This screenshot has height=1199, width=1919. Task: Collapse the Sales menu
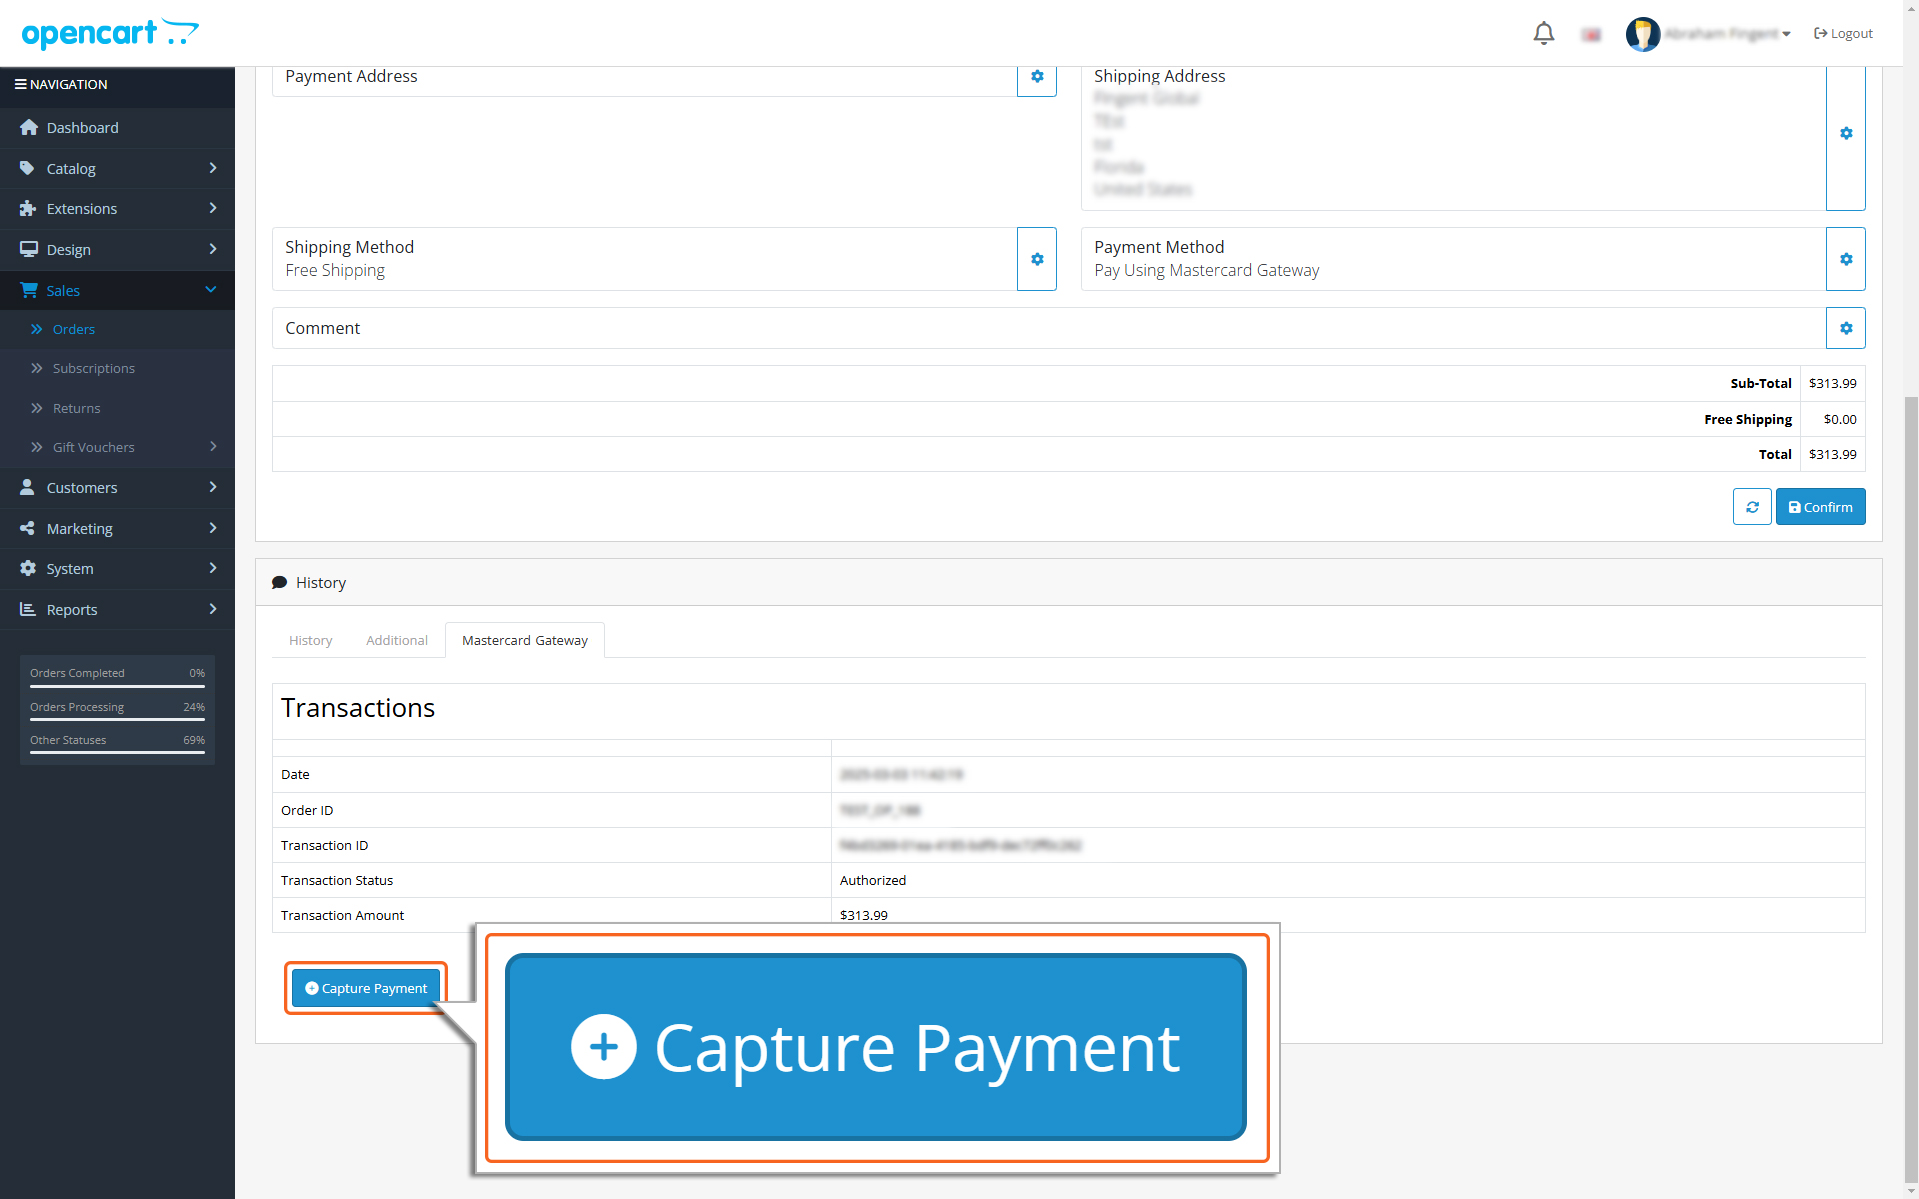pos(117,290)
